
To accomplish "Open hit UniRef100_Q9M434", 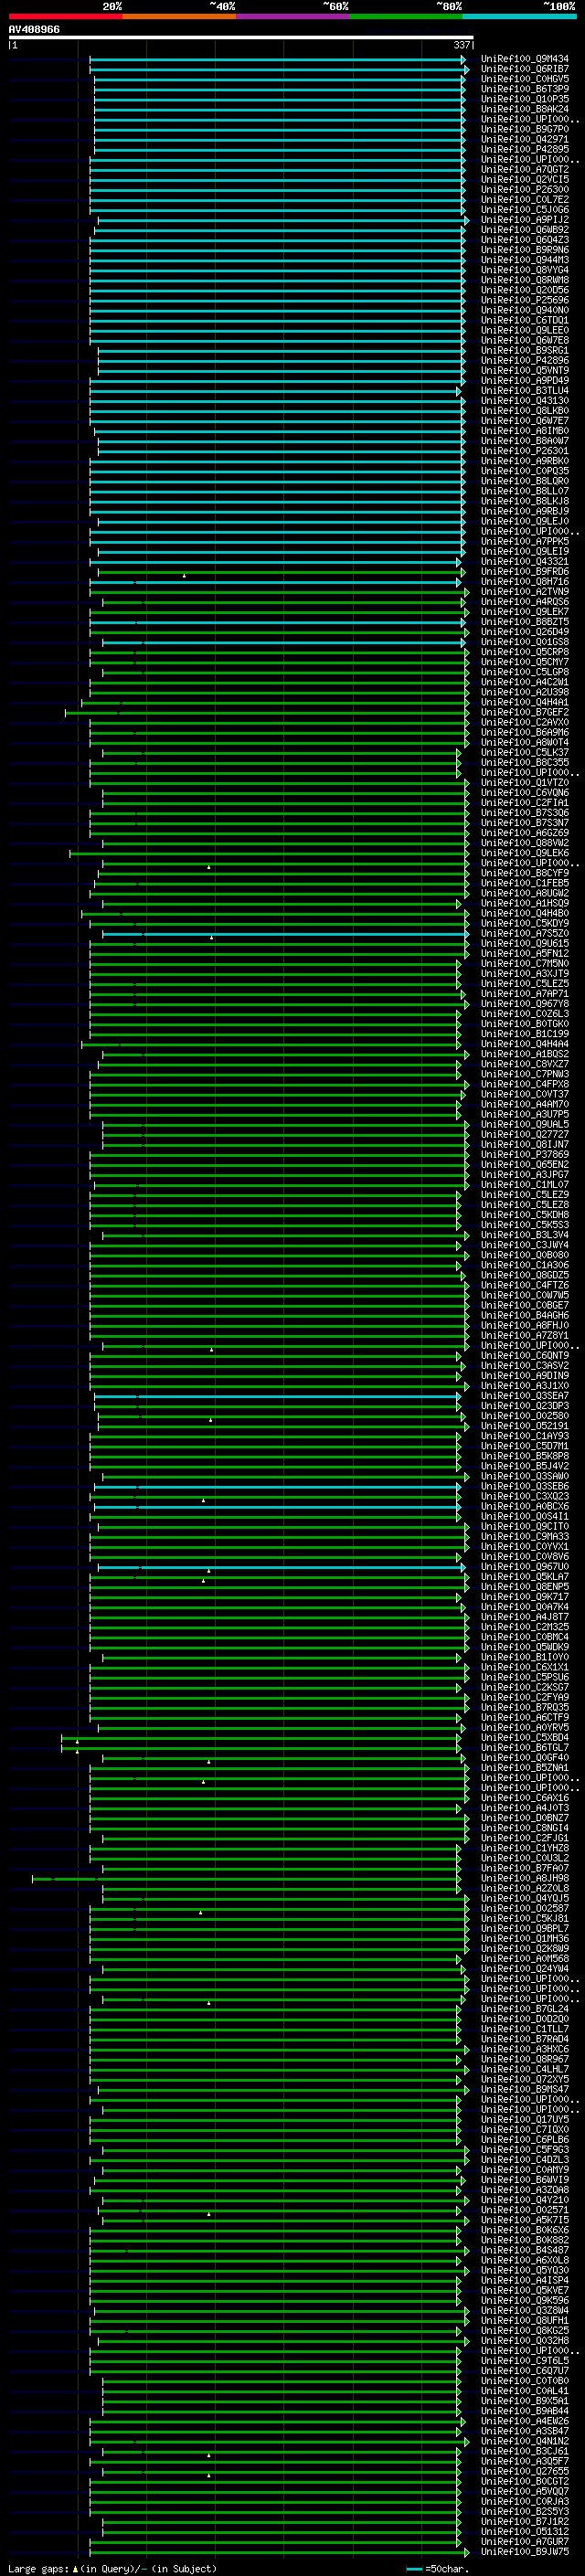I will click(x=525, y=59).
